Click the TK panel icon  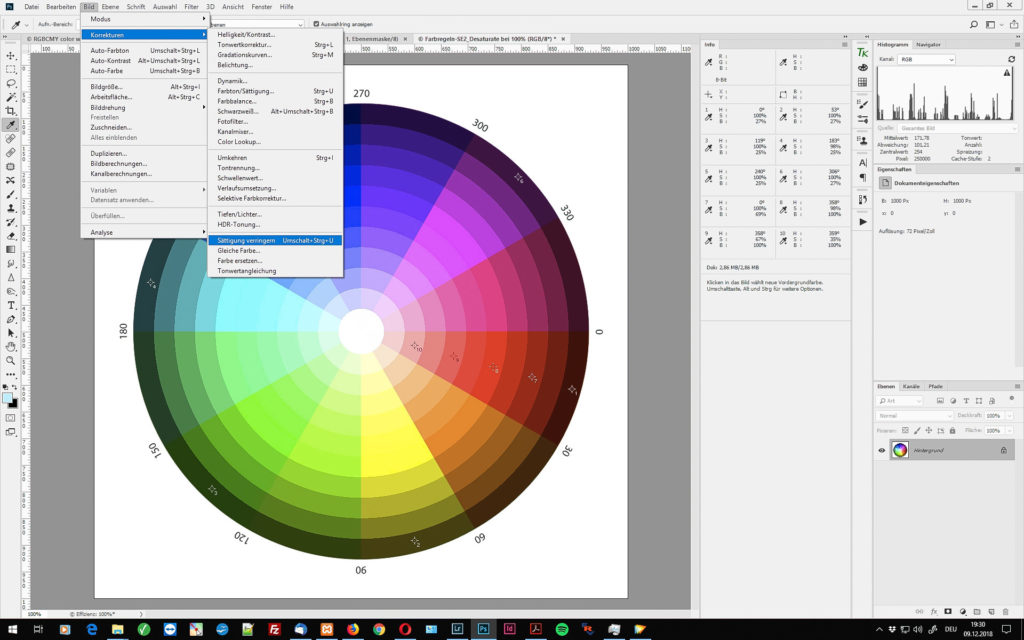click(863, 52)
